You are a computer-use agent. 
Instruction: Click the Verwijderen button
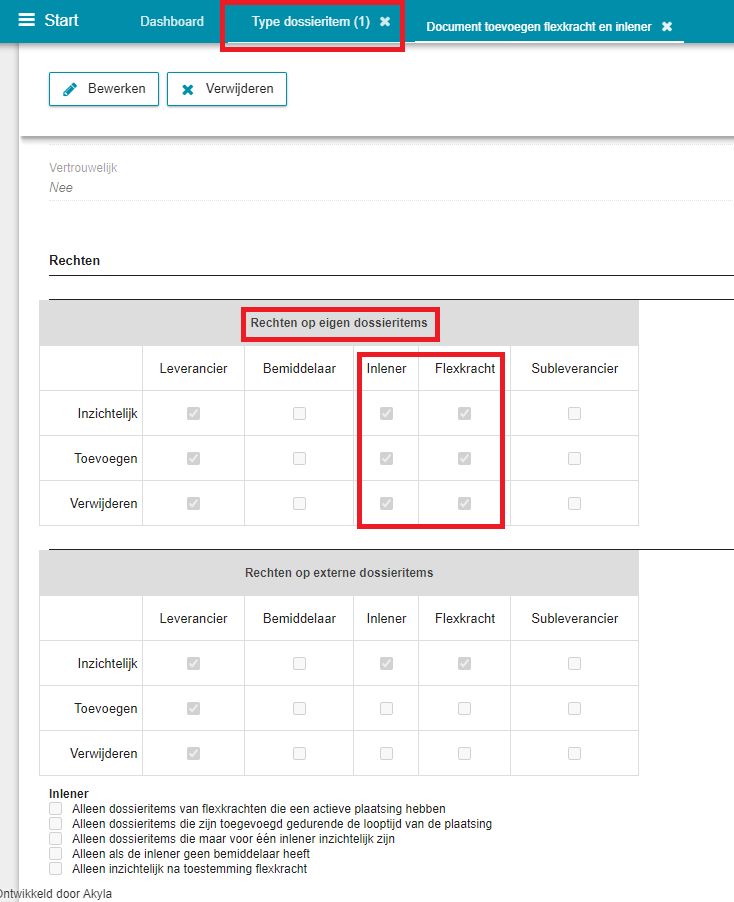227,89
